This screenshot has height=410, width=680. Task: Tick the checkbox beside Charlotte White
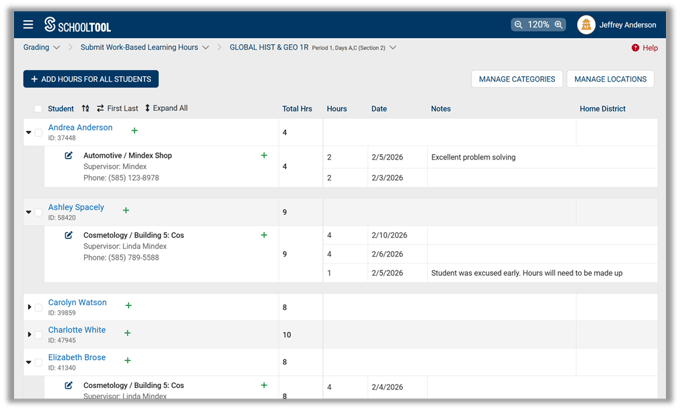click(39, 333)
